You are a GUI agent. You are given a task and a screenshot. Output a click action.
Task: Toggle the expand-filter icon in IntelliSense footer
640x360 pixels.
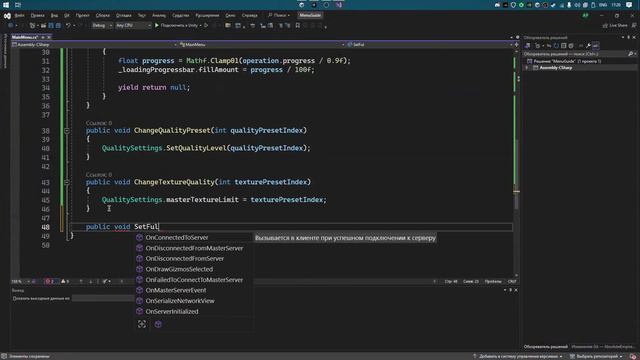[x=142, y=324]
